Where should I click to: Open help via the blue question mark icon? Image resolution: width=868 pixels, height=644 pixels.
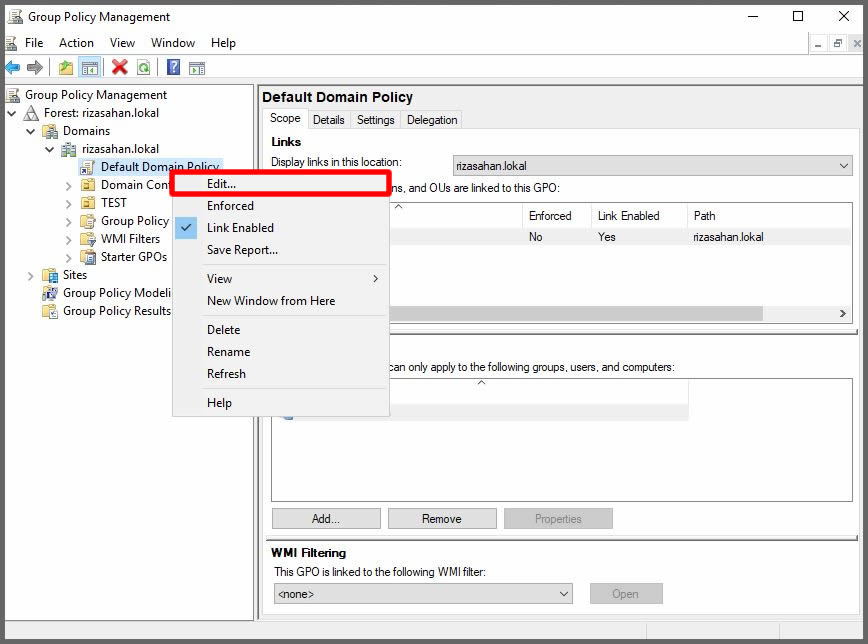click(173, 68)
